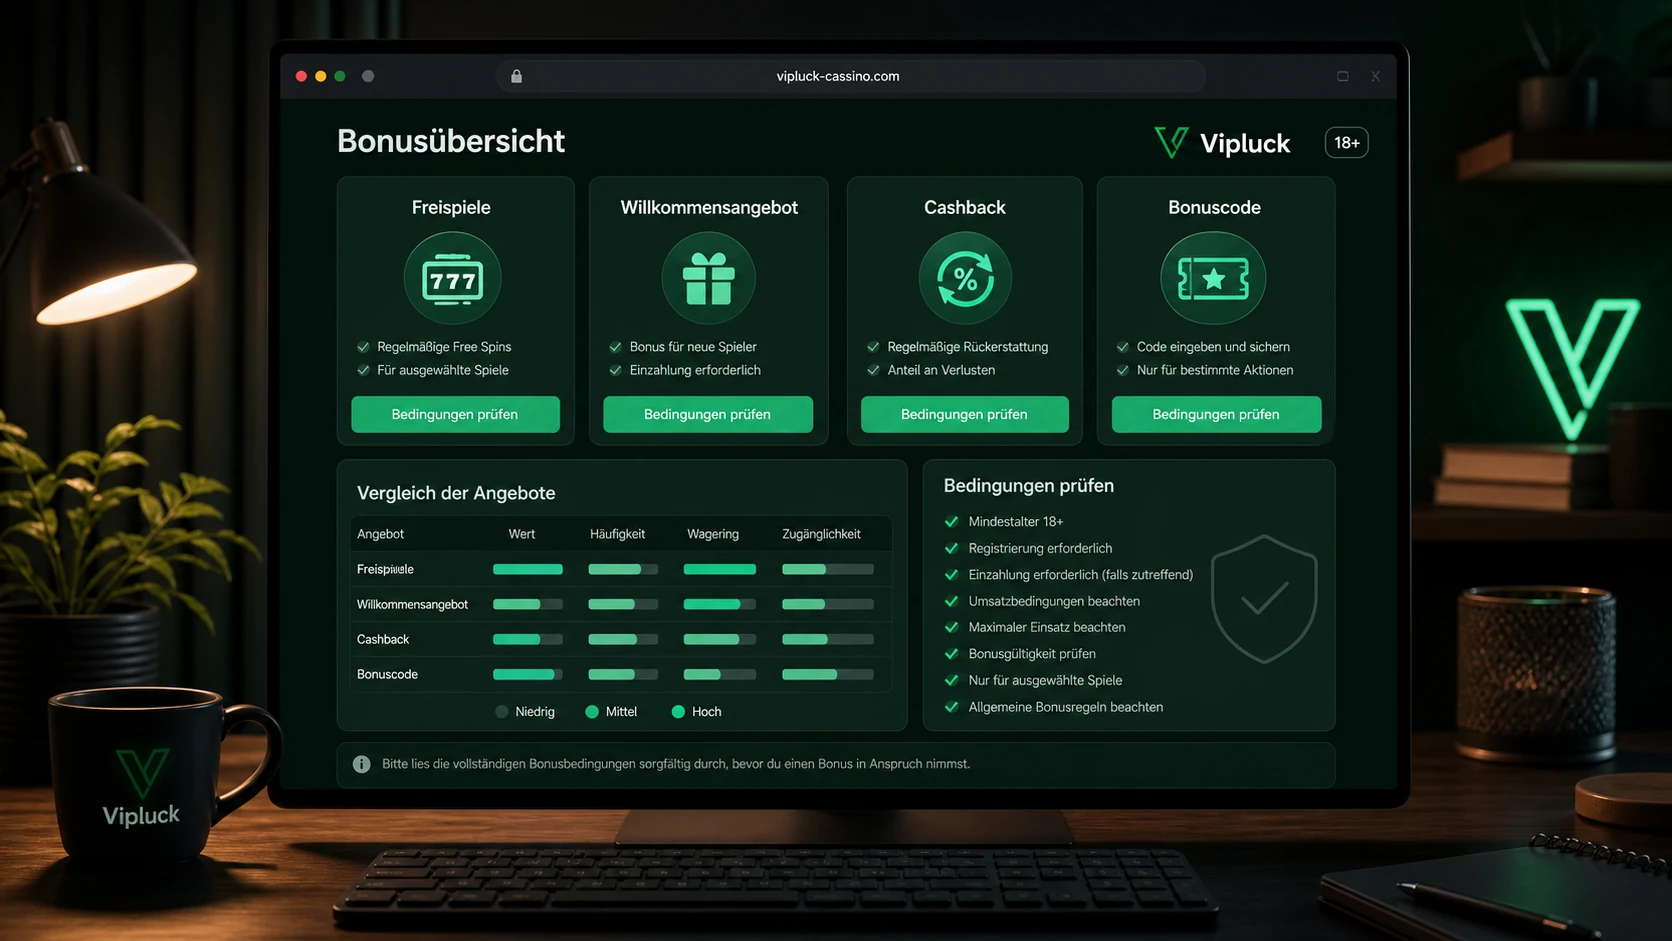Screen dimensions: 1672x941
Task: Click Bedingungen prüfen button under Willkommensangebot
Action: [x=708, y=414]
